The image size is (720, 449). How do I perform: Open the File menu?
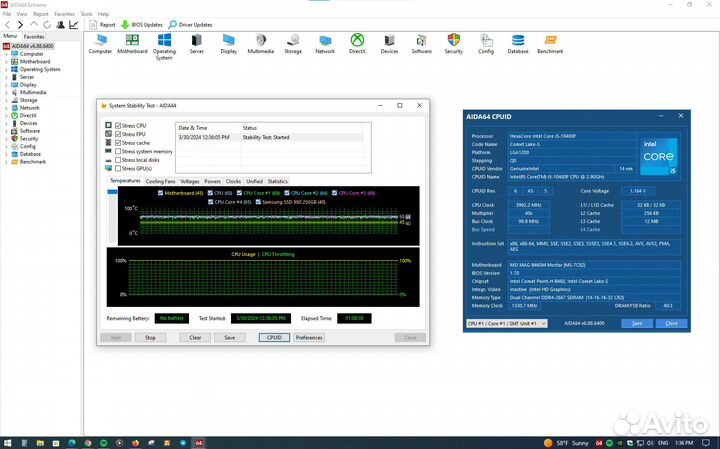click(6, 14)
